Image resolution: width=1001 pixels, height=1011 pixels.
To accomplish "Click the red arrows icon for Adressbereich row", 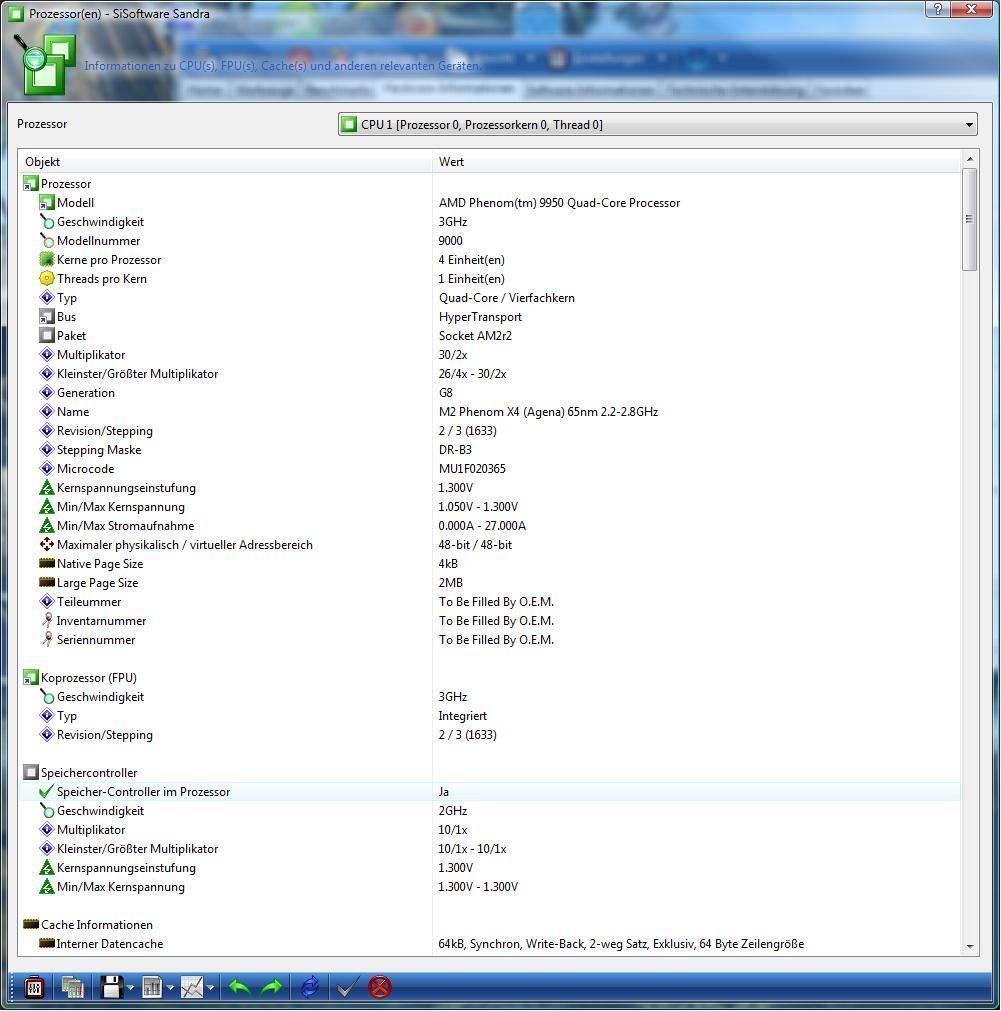I will coord(46,544).
